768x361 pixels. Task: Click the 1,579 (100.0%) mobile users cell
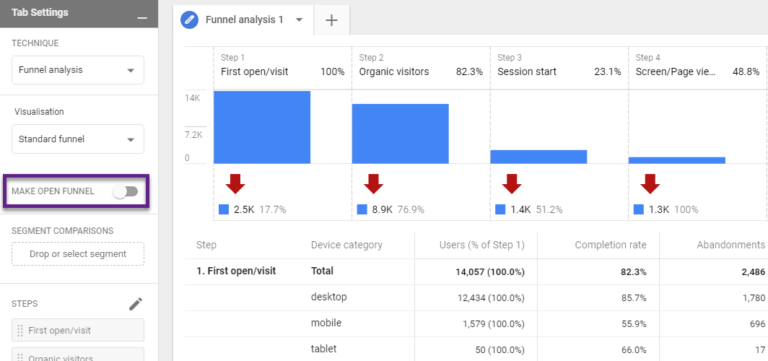[x=493, y=324]
